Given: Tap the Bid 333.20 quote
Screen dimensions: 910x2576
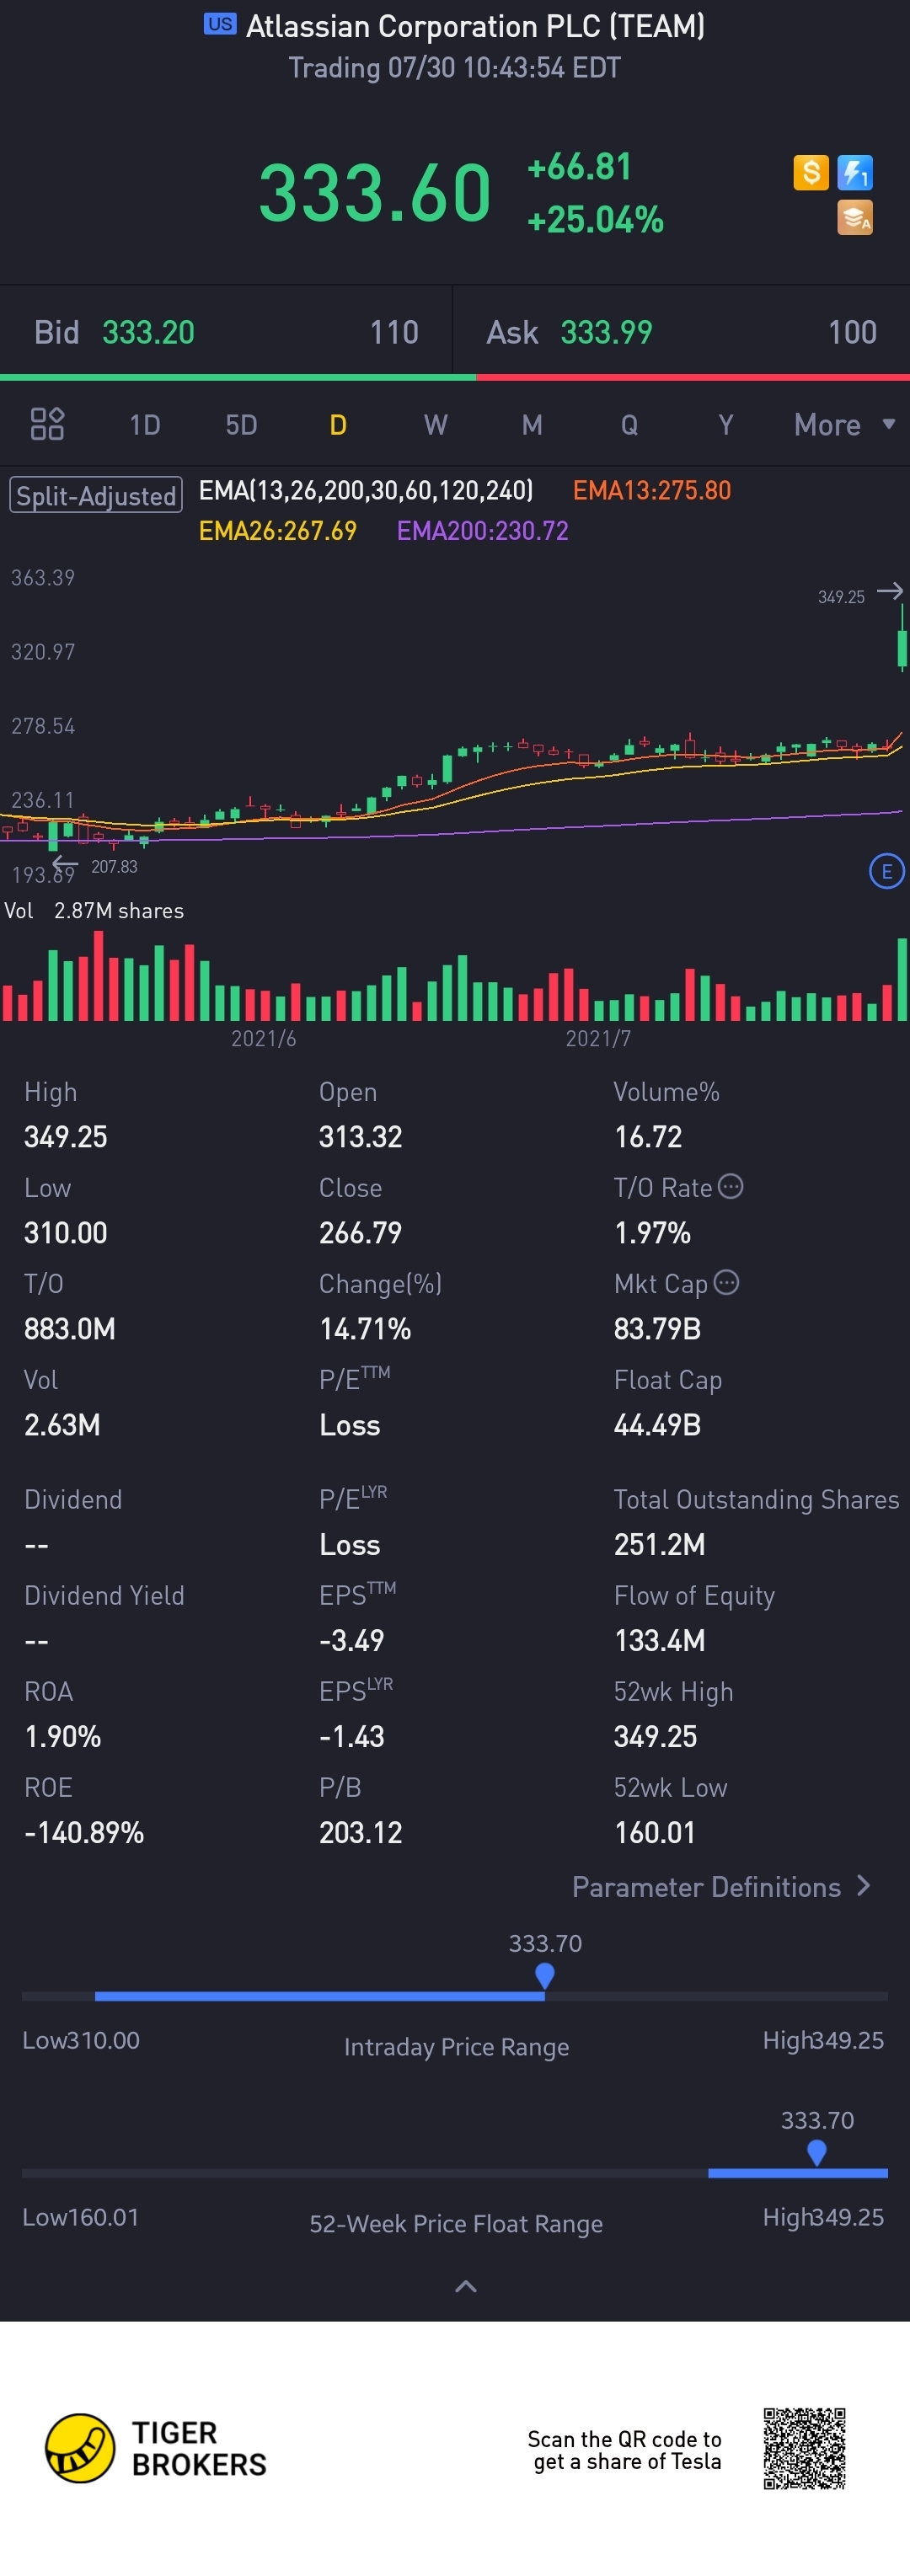Looking at the screenshot, I should 226,332.
